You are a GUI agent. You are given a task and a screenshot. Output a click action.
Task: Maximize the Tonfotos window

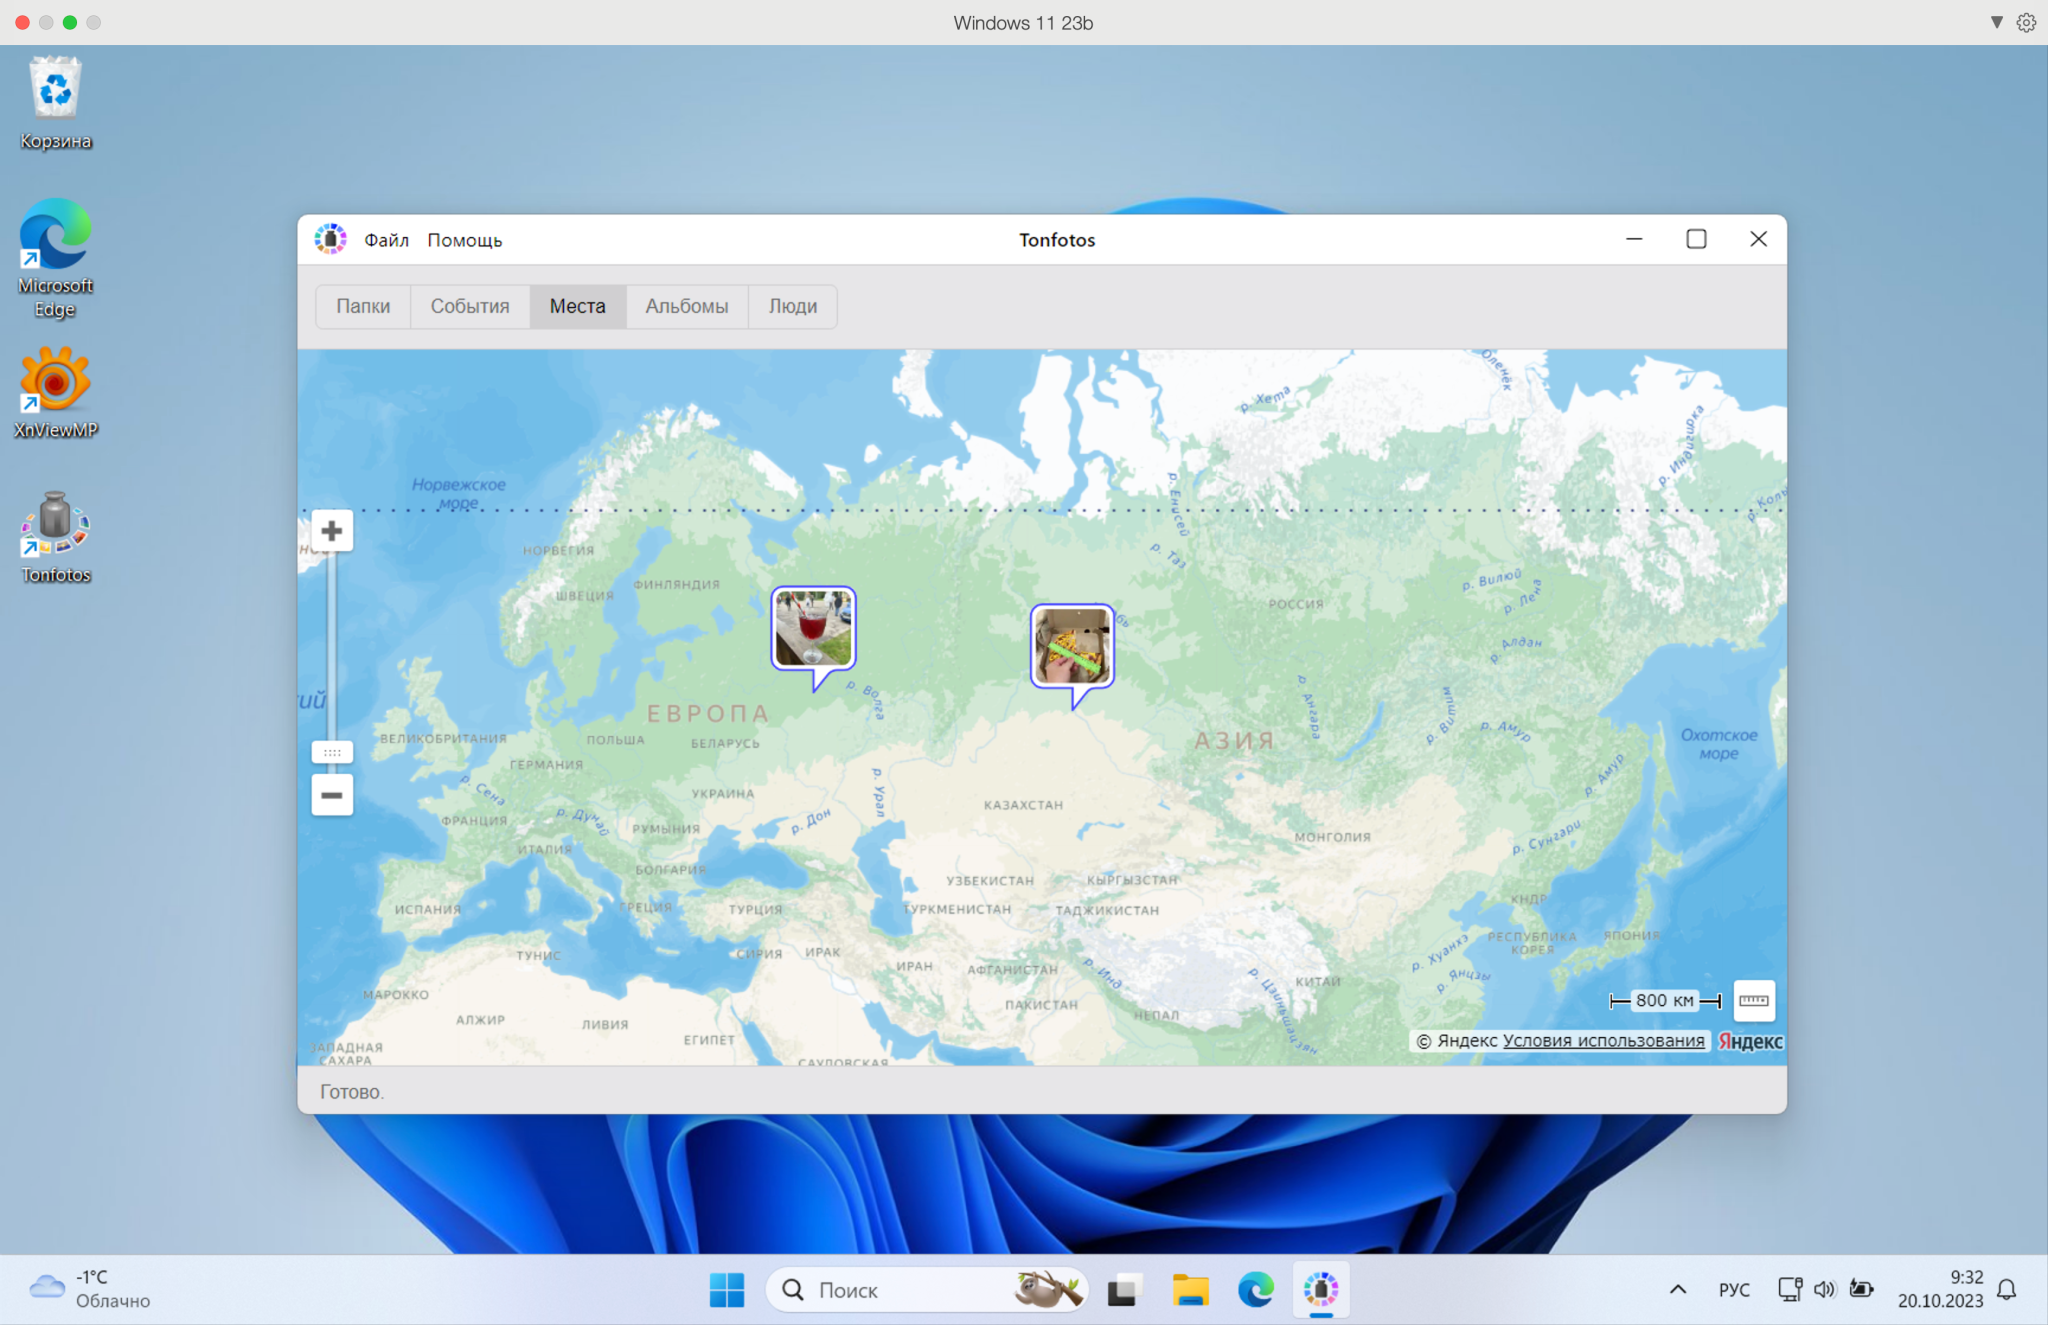point(1696,239)
